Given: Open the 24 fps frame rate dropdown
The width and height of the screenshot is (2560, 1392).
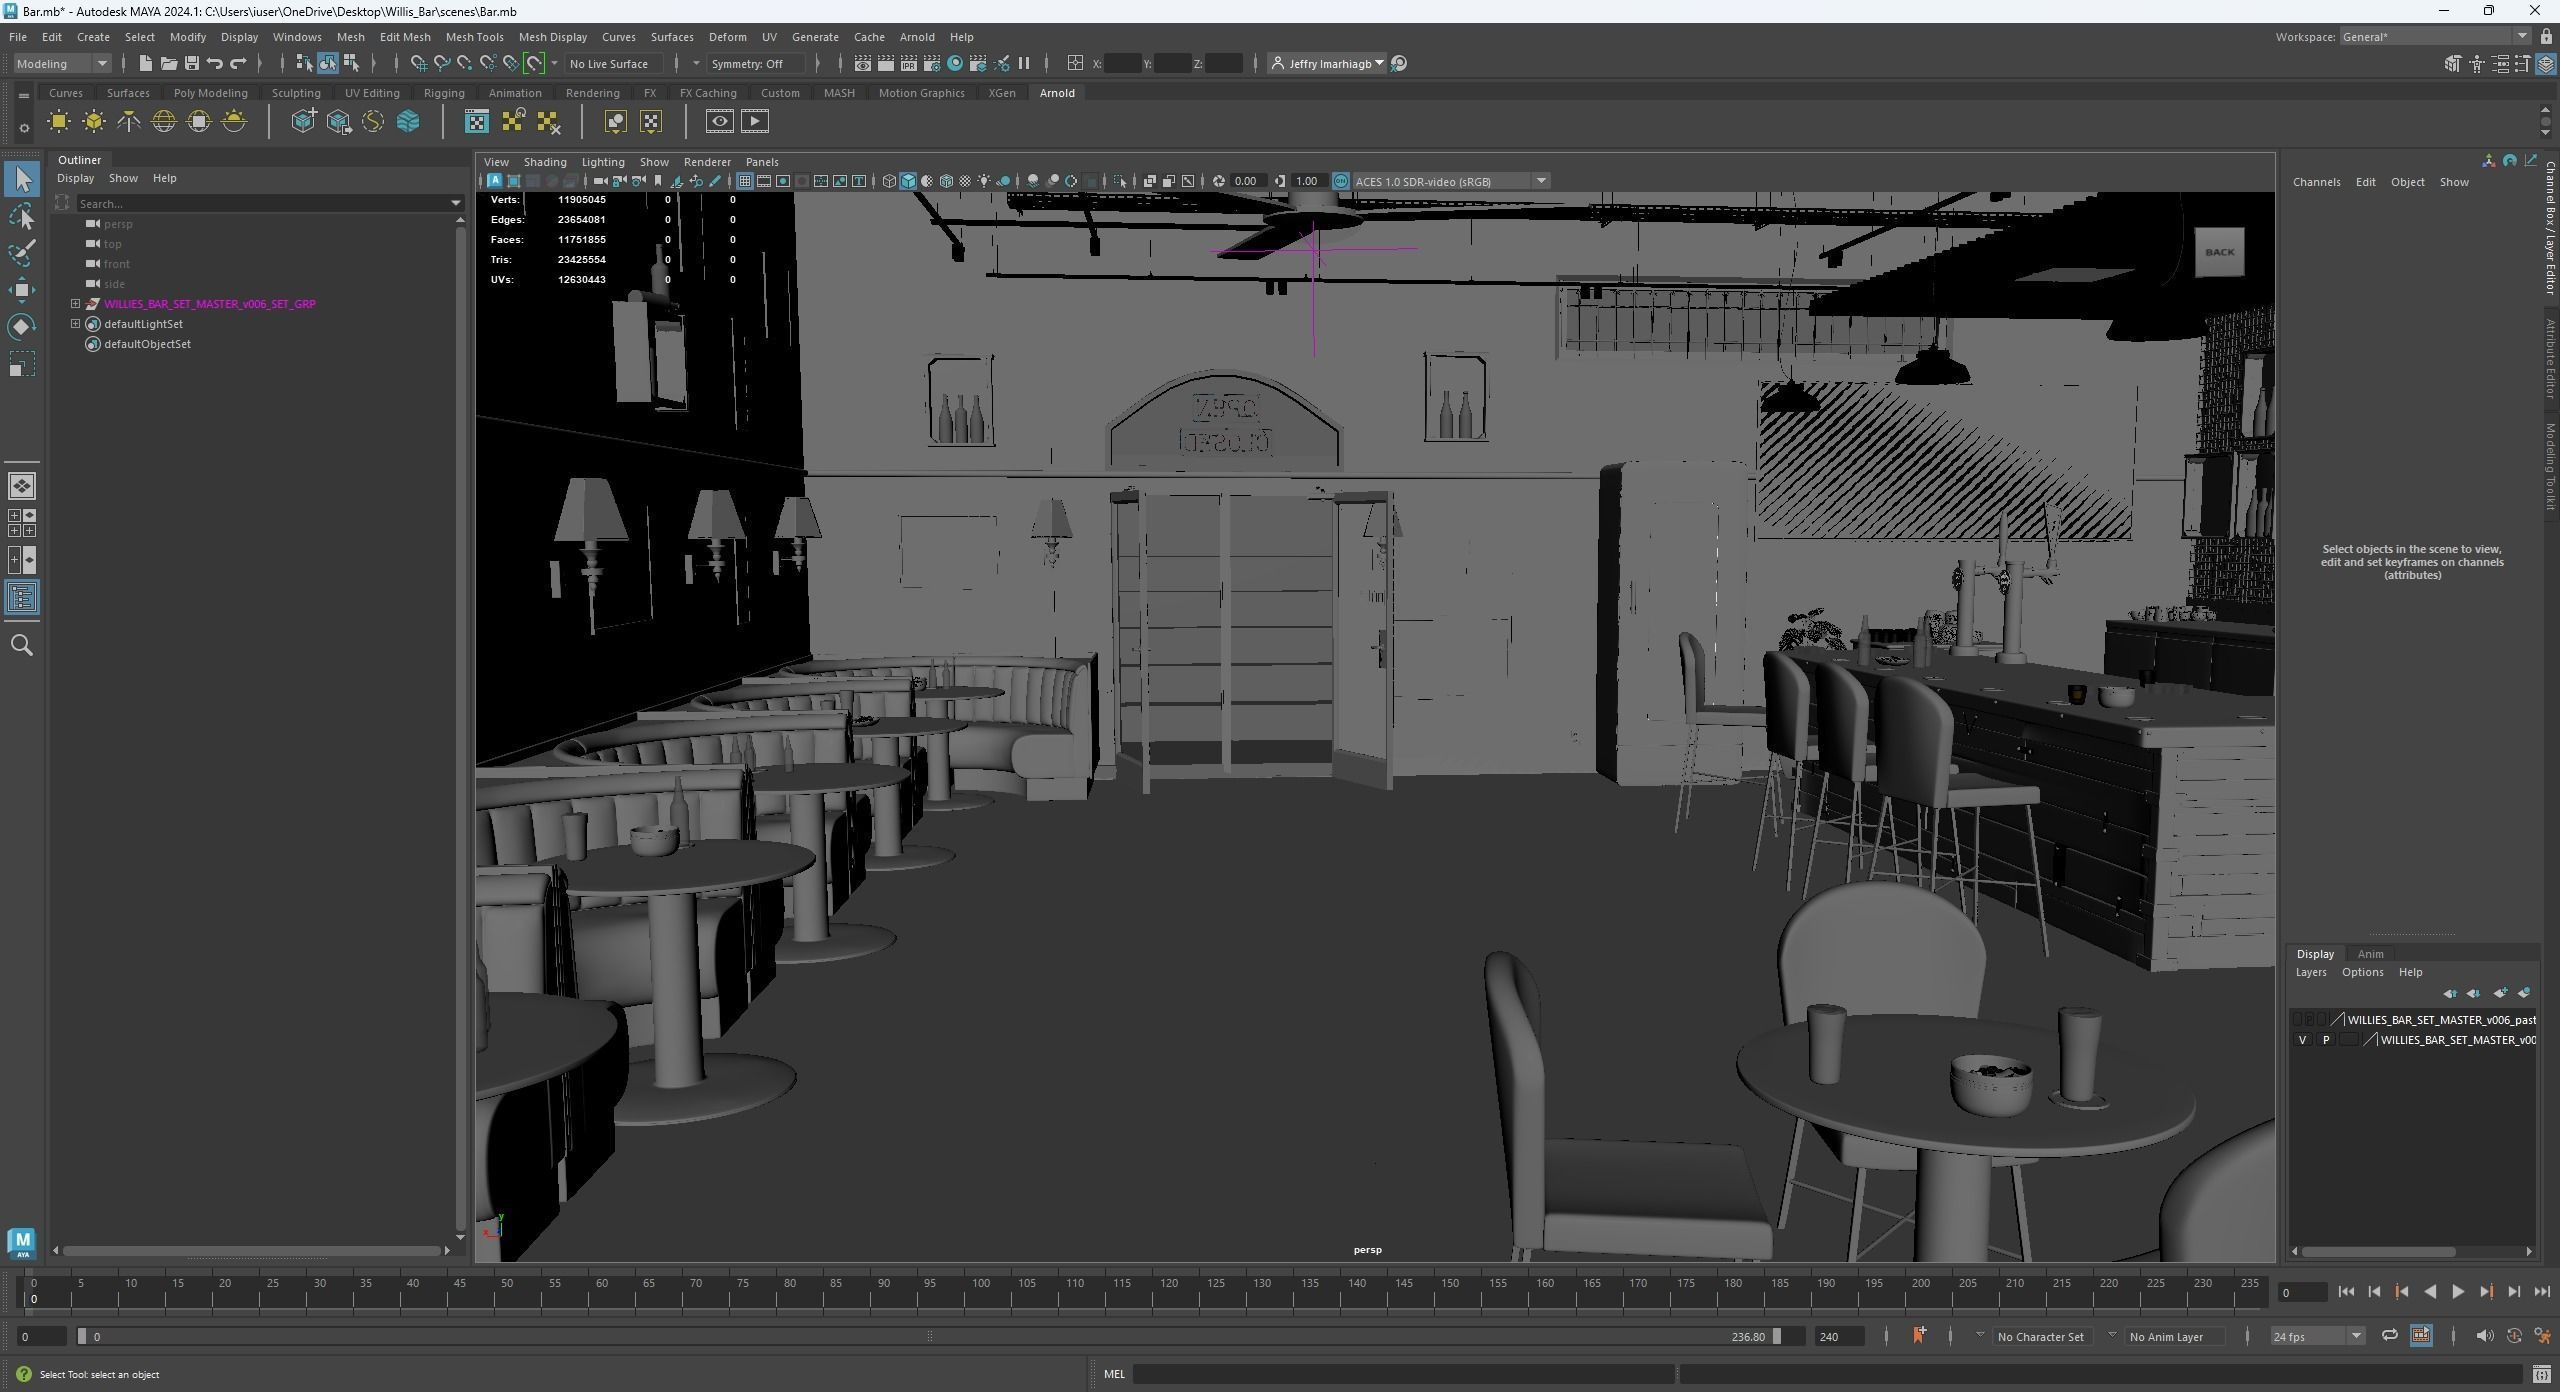Looking at the screenshot, I should click(2317, 1336).
